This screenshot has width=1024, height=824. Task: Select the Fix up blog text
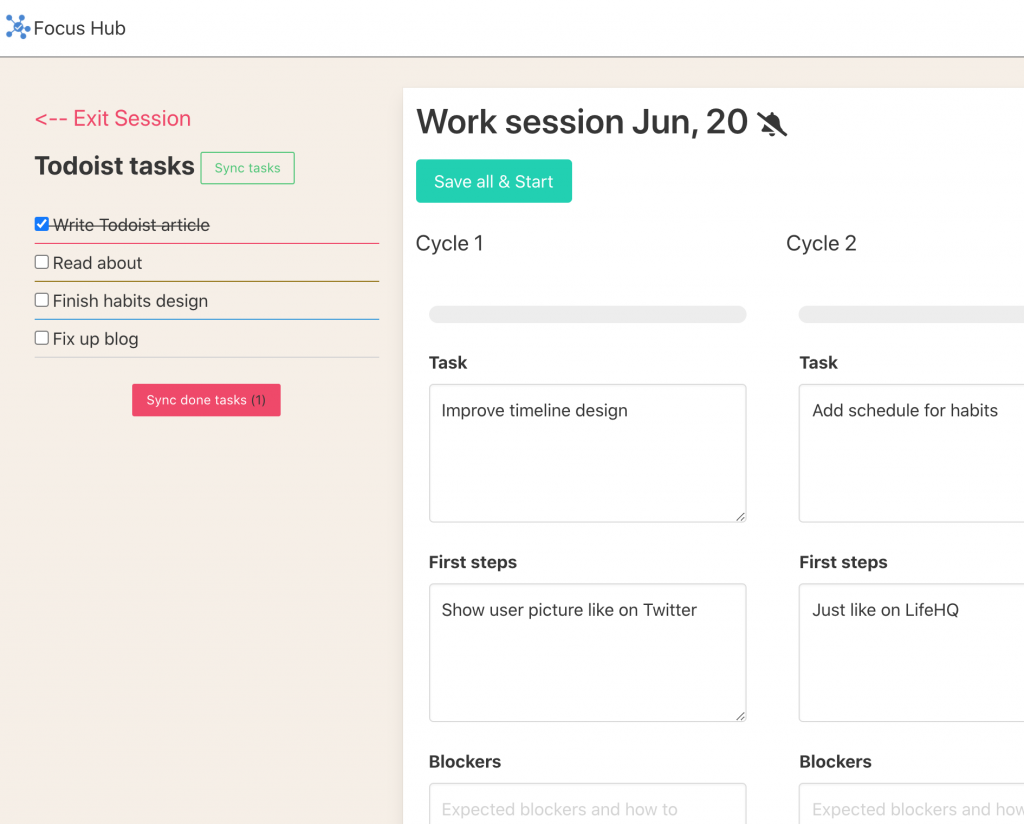pos(95,339)
